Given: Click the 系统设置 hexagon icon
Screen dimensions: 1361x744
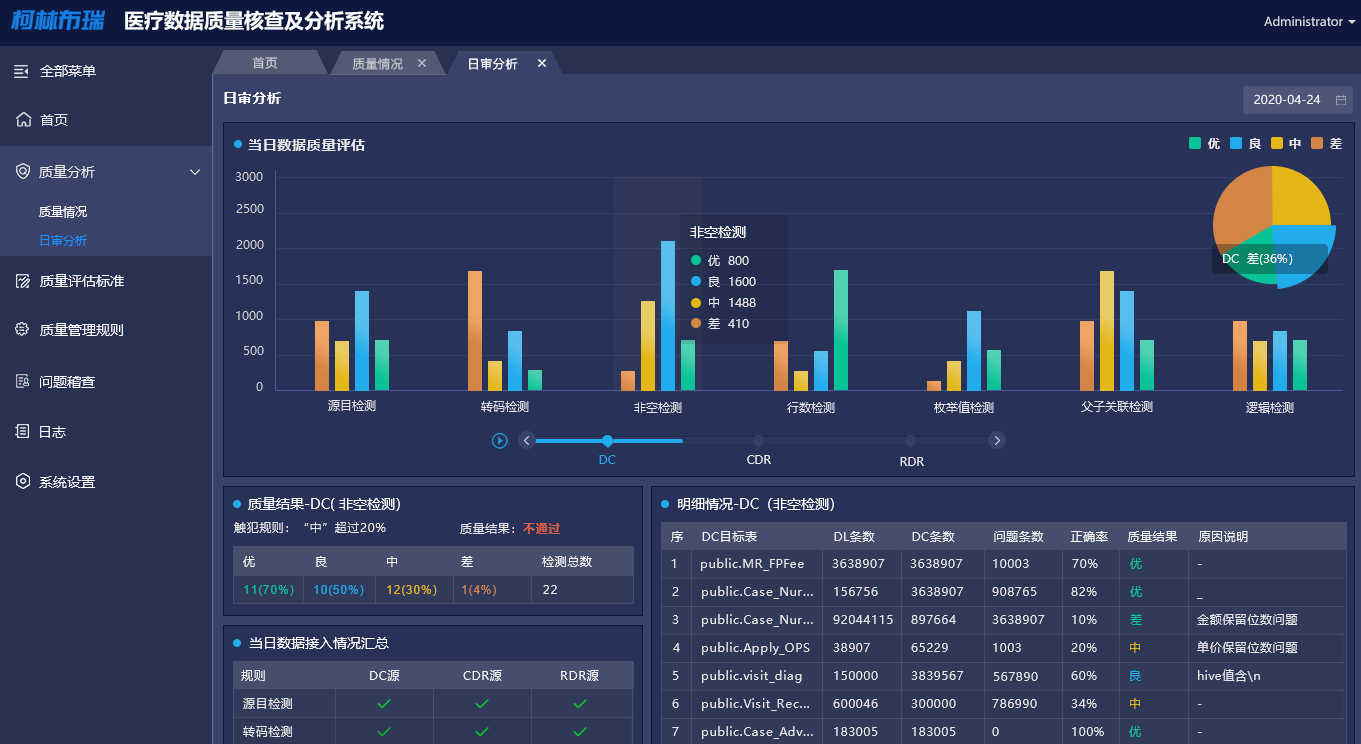Looking at the screenshot, I should pos(23,482).
